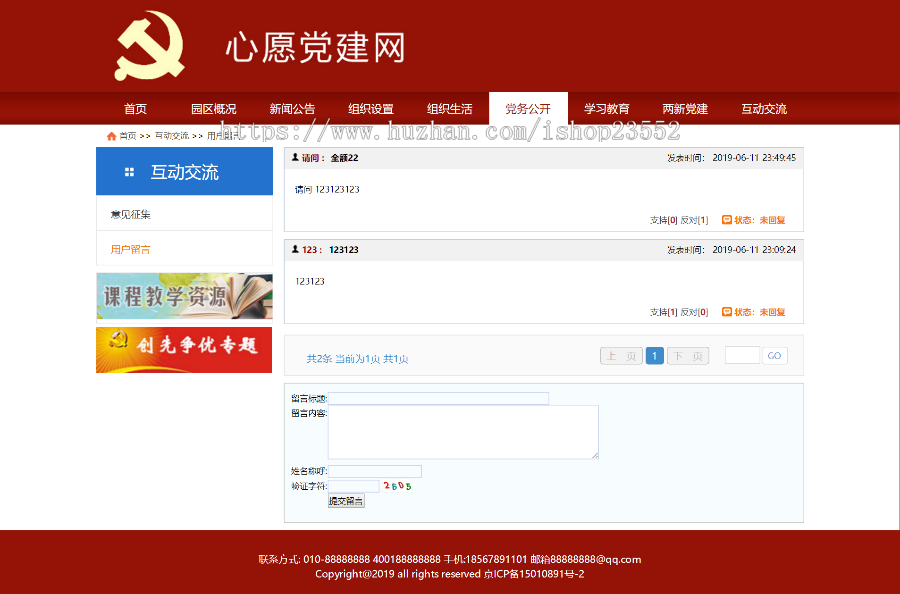This screenshot has height=594, width=900.
Task: Click 支持 on the 123 message
Action: (659, 311)
